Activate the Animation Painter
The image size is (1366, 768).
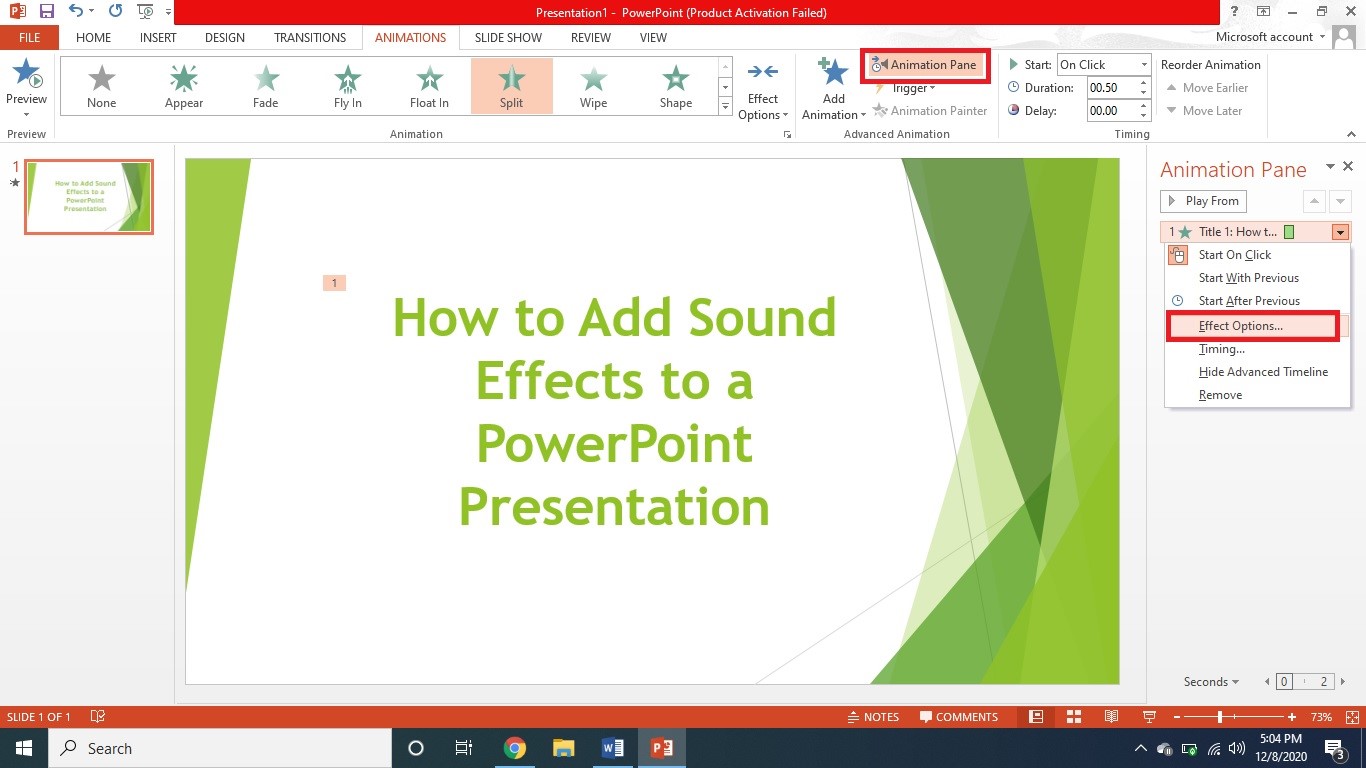tap(931, 110)
